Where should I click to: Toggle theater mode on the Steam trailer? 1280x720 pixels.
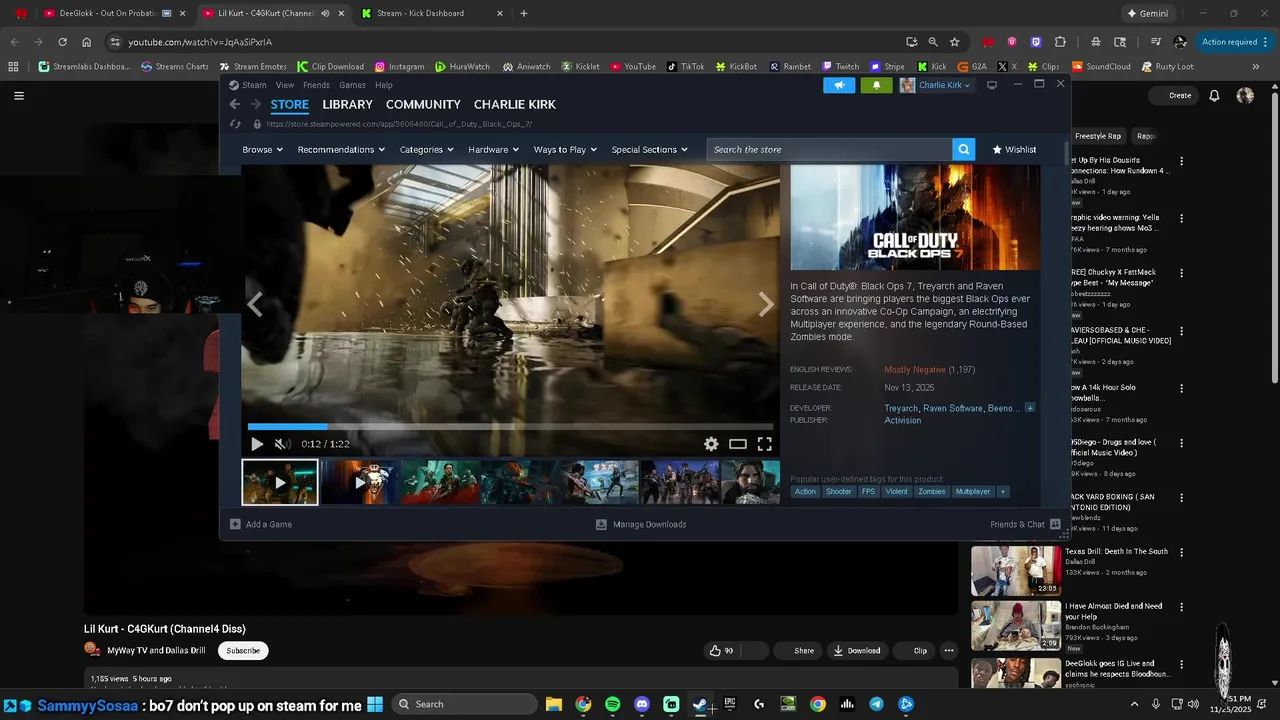(738, 444)
